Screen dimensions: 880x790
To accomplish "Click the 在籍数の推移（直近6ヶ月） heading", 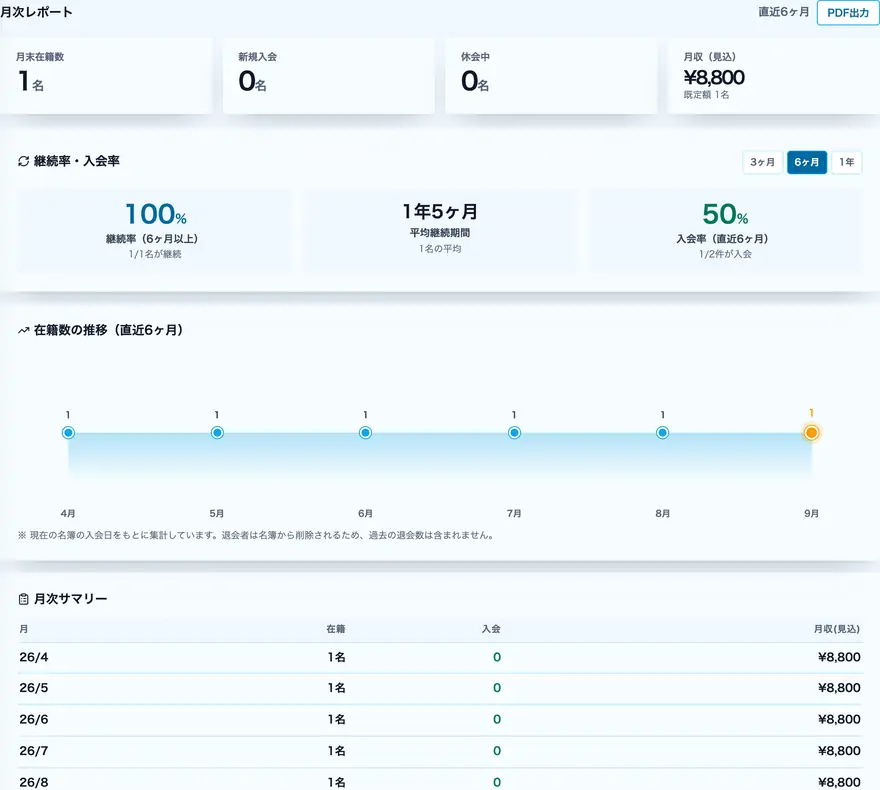I will pos(108,330).
